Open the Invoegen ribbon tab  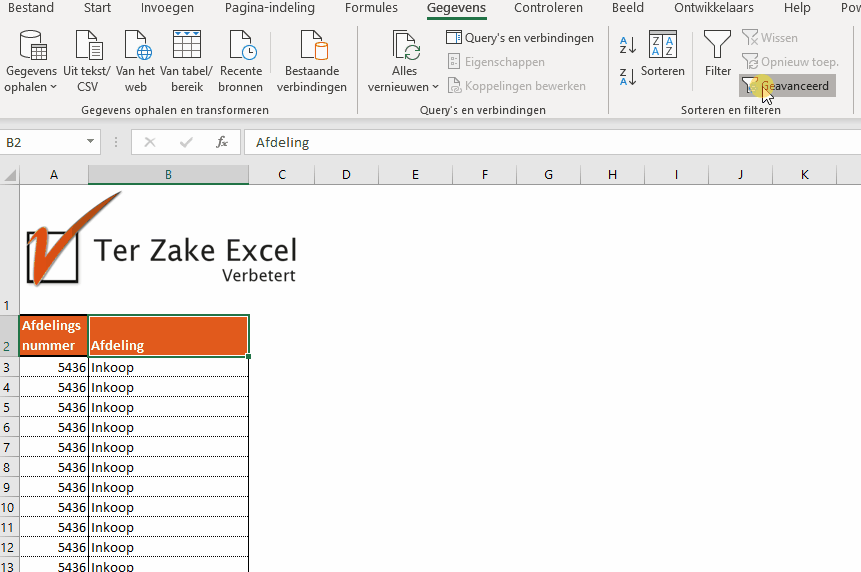point(168,8)
